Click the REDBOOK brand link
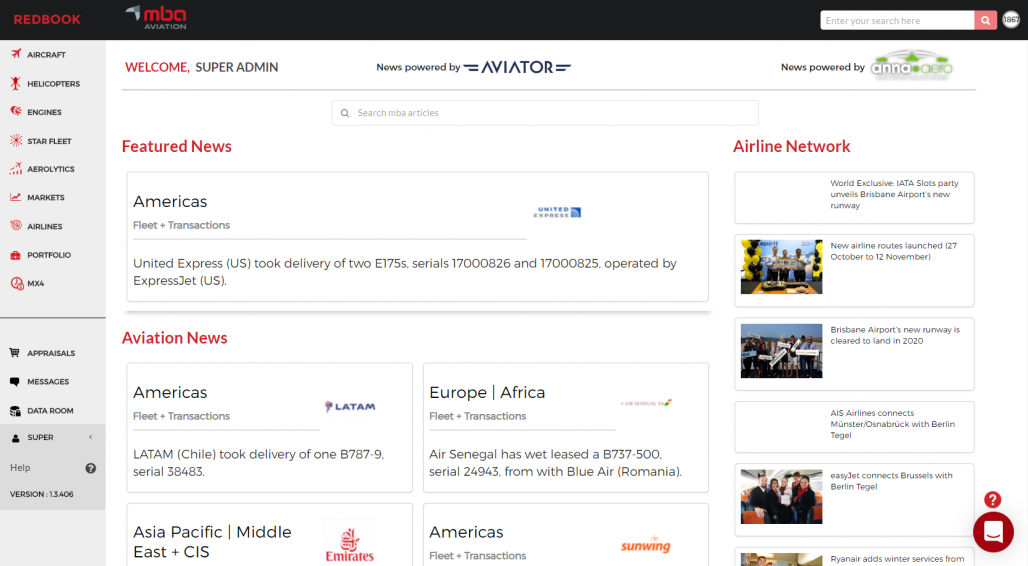1028x566 pixels. tap(47, 20)
